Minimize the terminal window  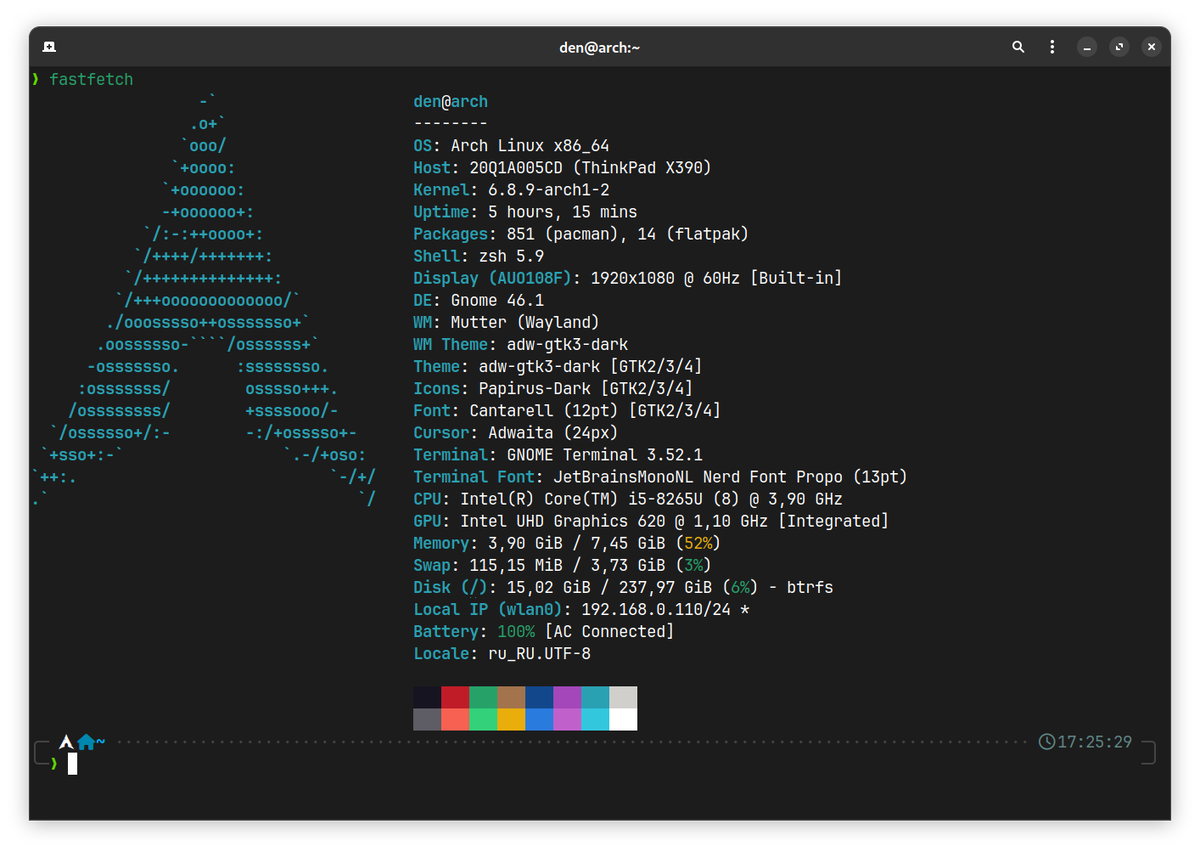tap(1087, 47)
